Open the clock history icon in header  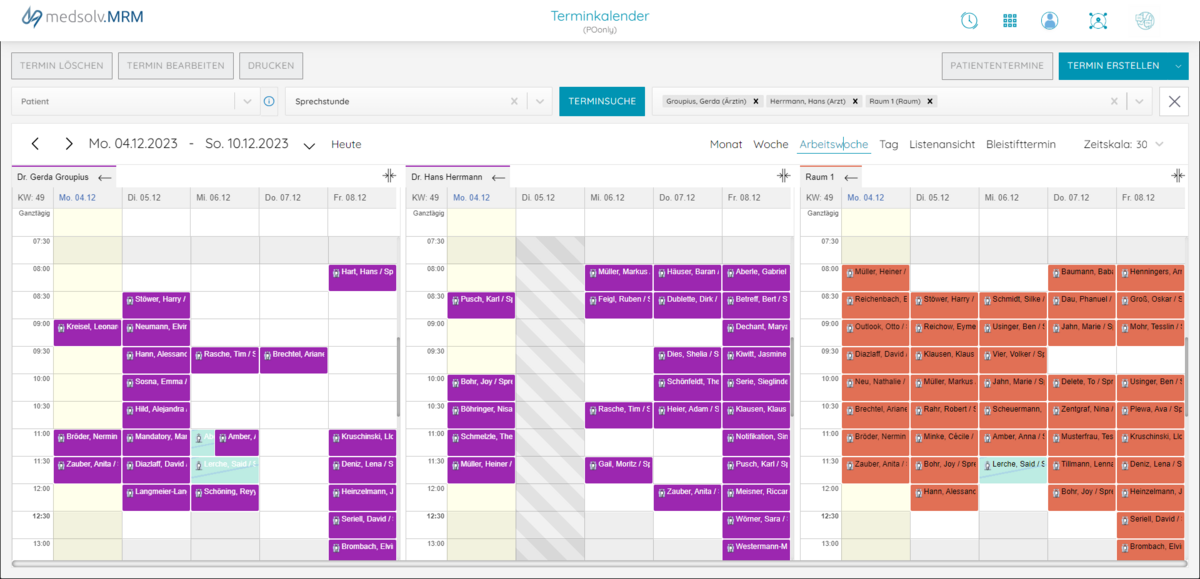tap(969, 21)
